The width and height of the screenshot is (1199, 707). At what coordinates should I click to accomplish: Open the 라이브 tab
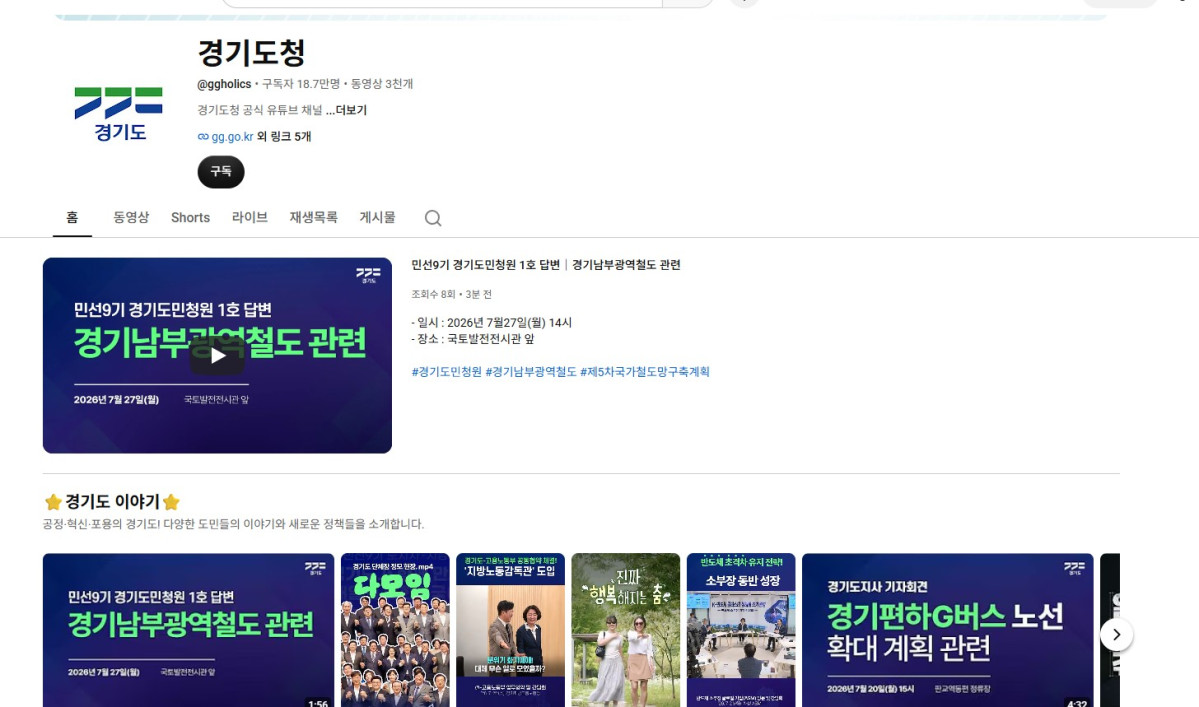(250, 217)
